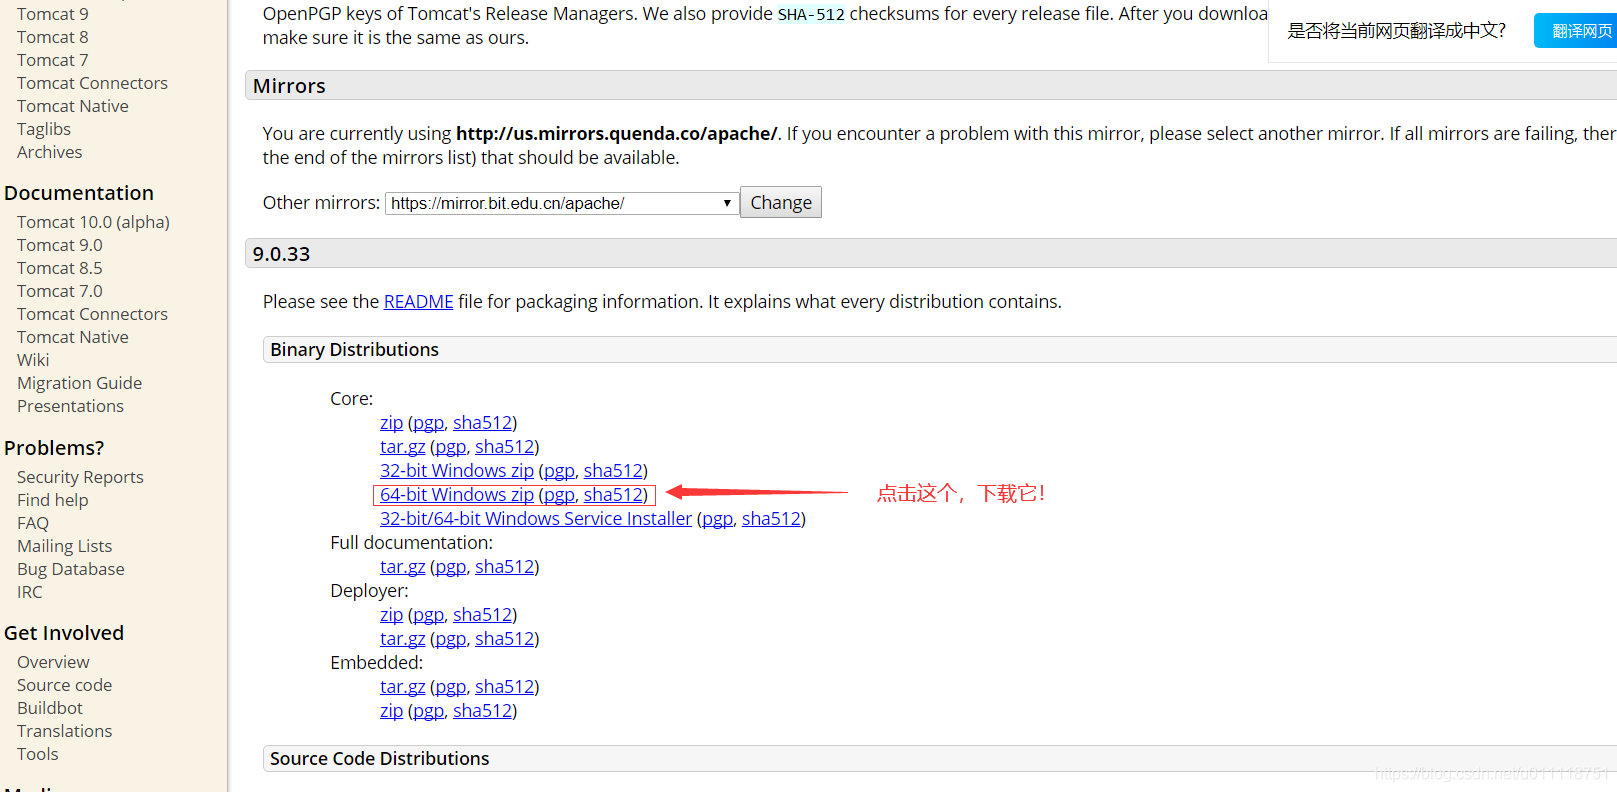This screenshot has width=1617, height=792.
Task: Open sha512 for 32-bit Windows zip
Action: (x=613, y=471)
